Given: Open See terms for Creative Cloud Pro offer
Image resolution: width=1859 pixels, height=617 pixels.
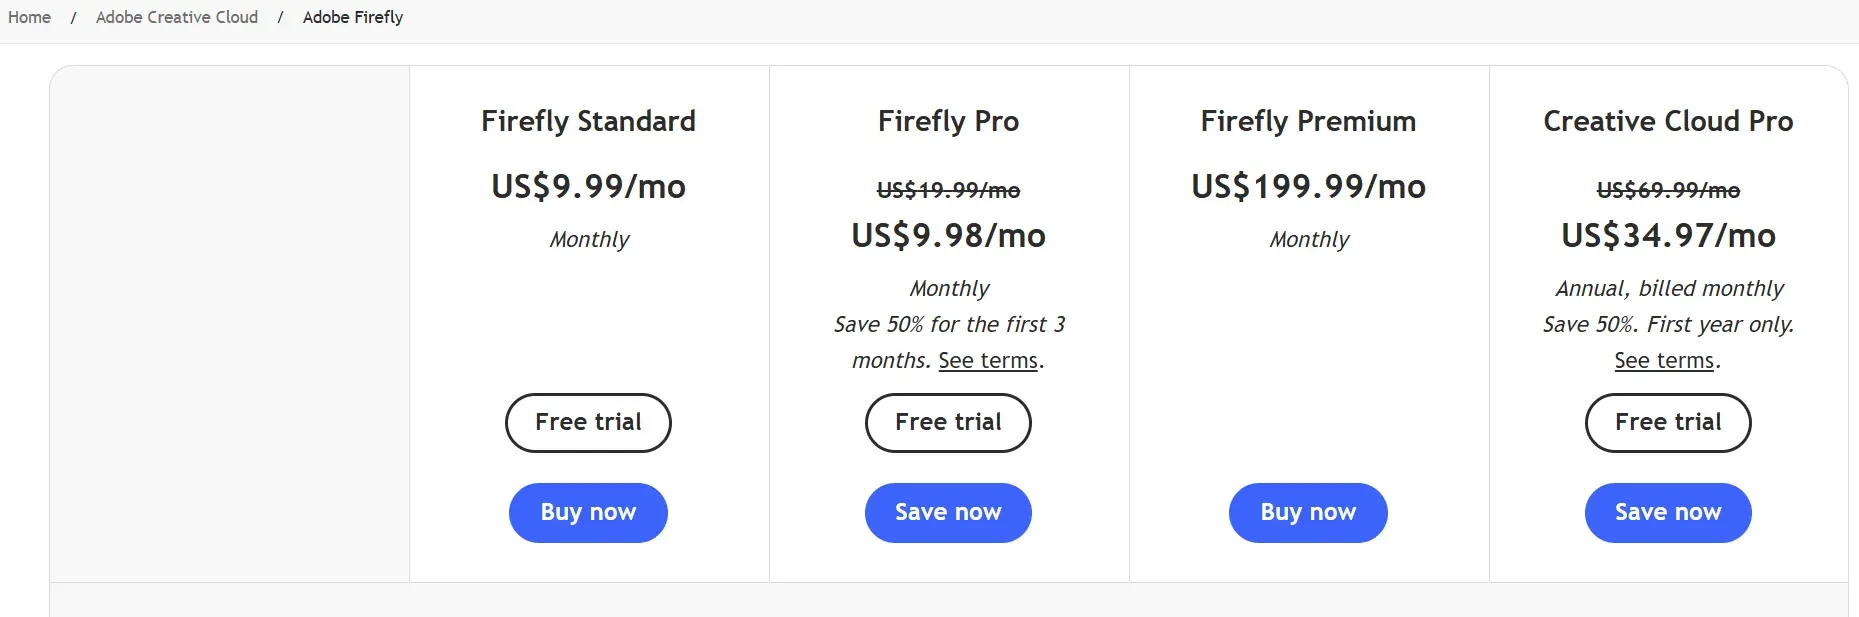Looking at the screenshot, I should [x=1662, y=361].
